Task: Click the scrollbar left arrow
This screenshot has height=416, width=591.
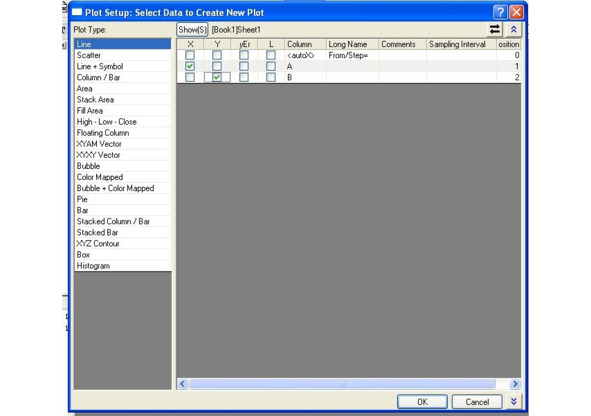Action: pyautogui.click(x=182, y=384)
